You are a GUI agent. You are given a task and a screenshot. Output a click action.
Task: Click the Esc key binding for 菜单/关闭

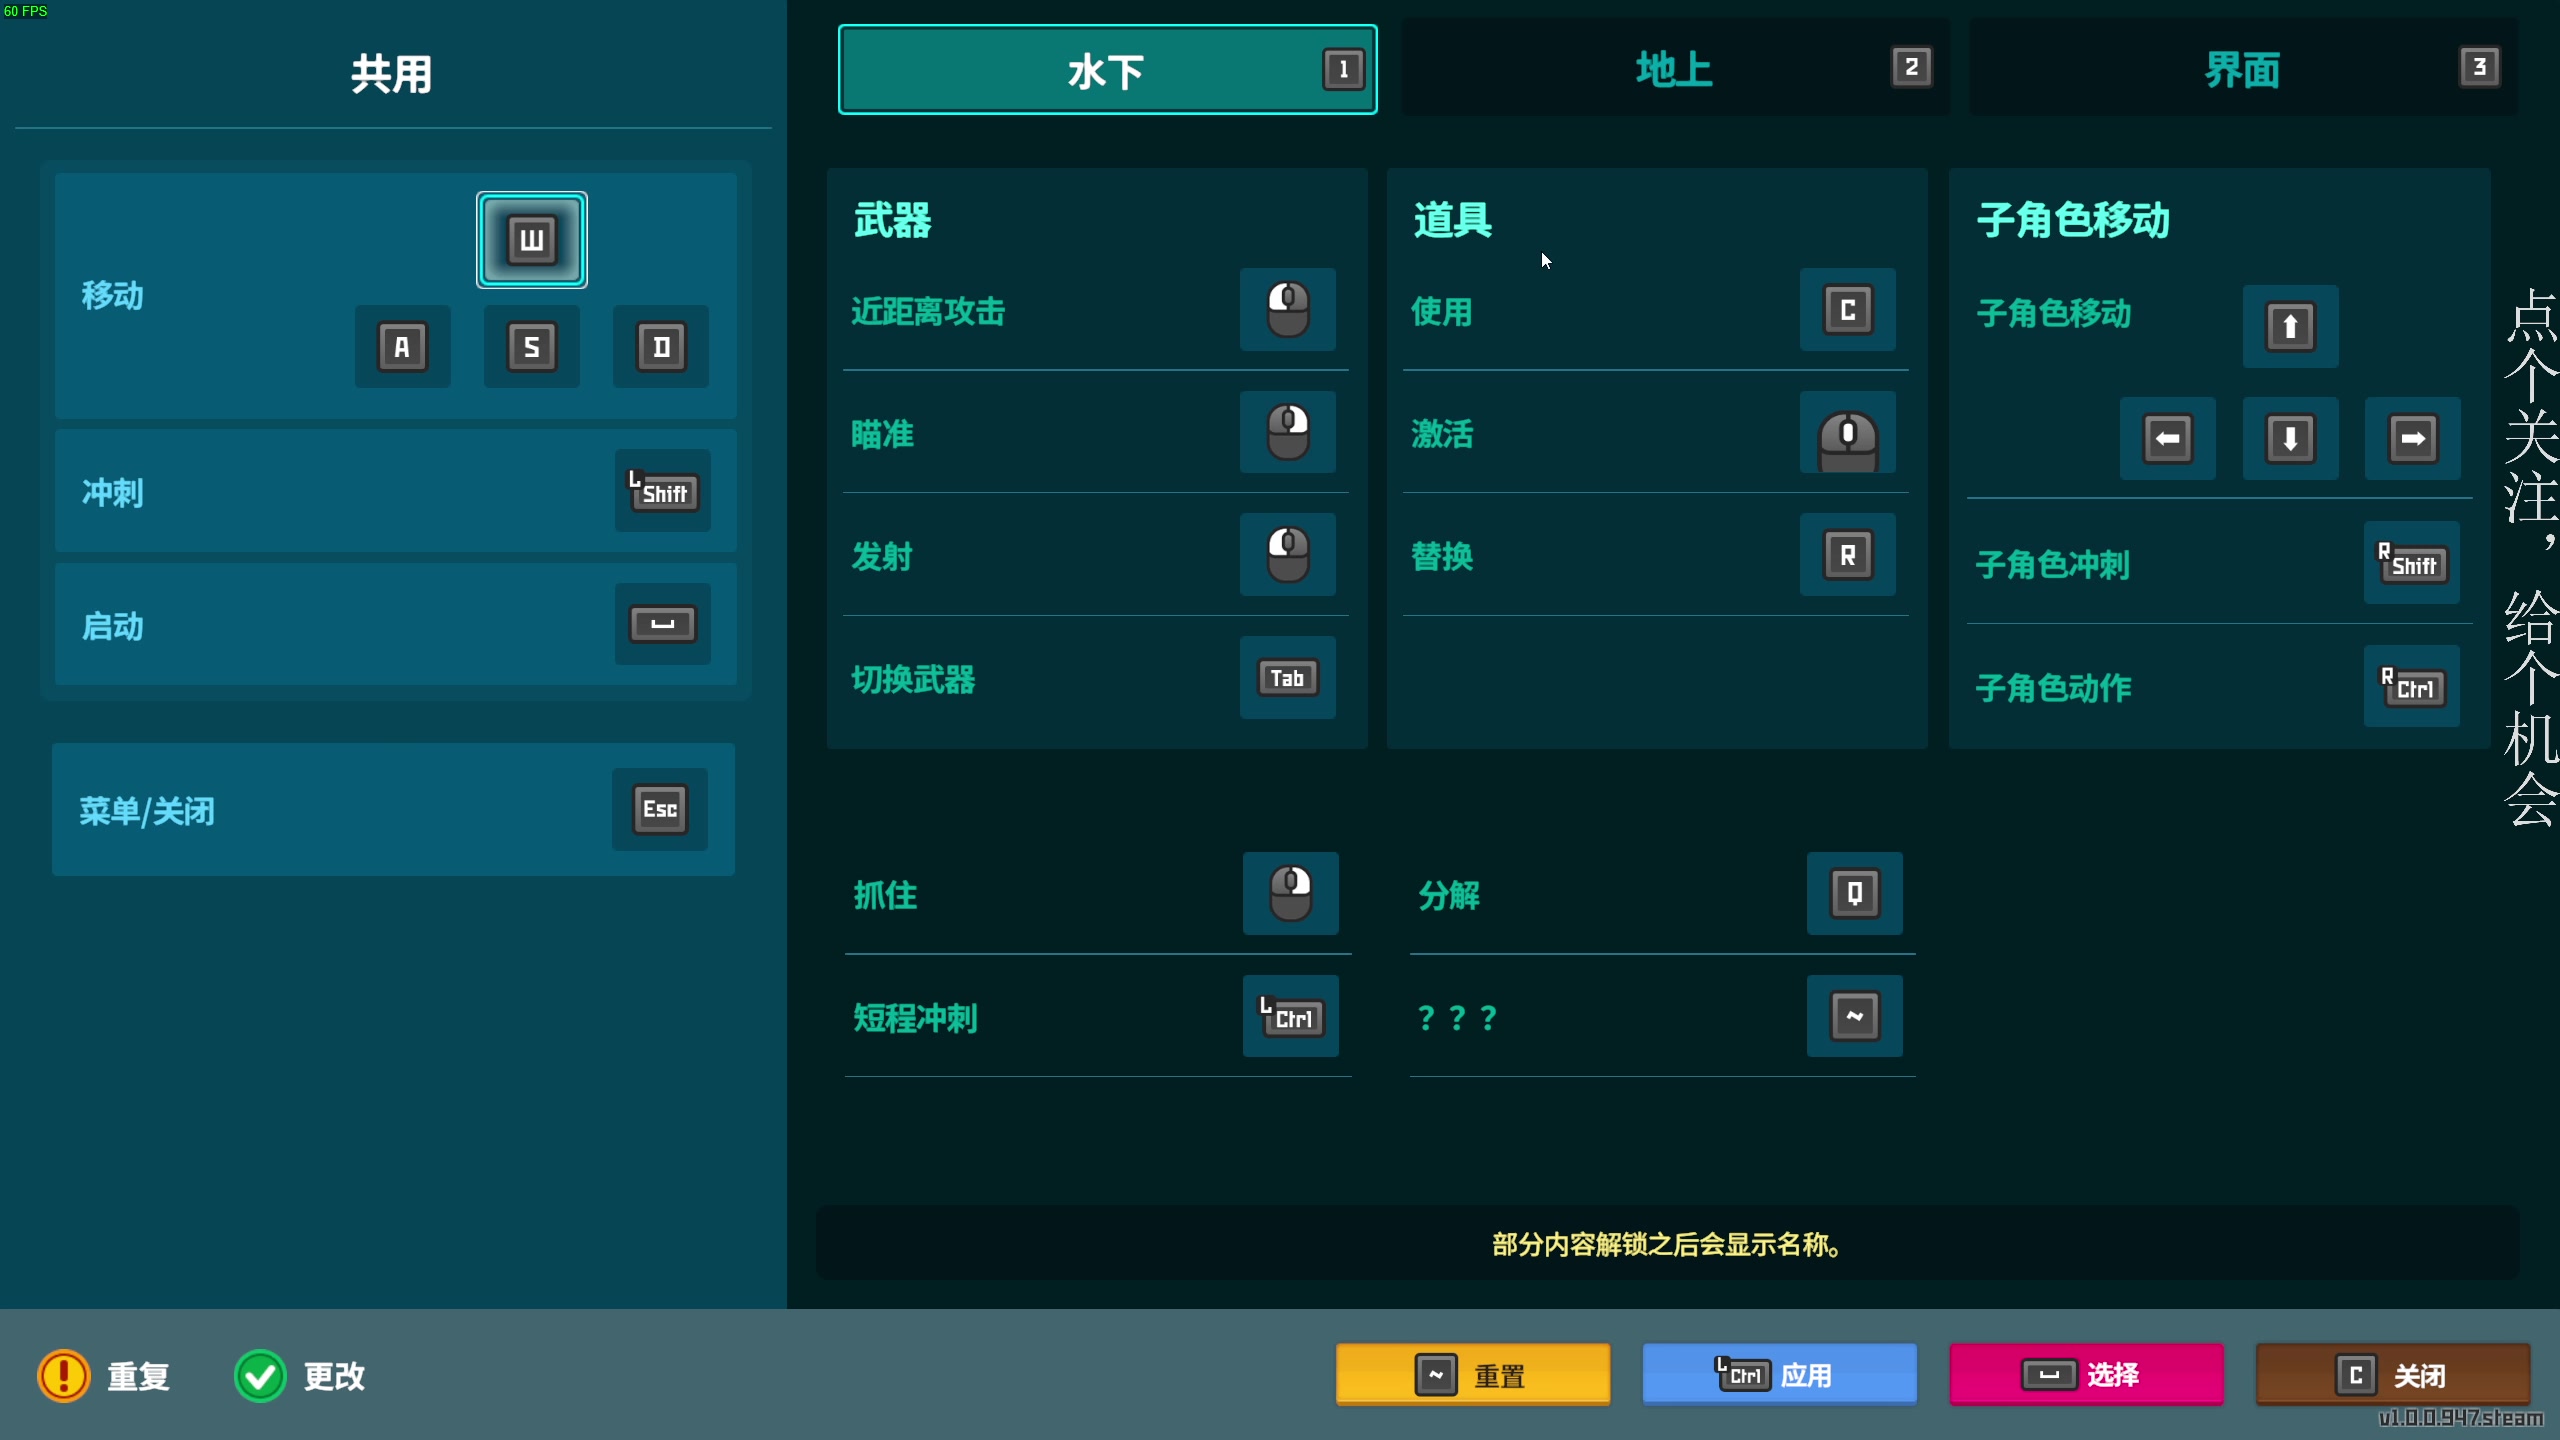point(660,809)
